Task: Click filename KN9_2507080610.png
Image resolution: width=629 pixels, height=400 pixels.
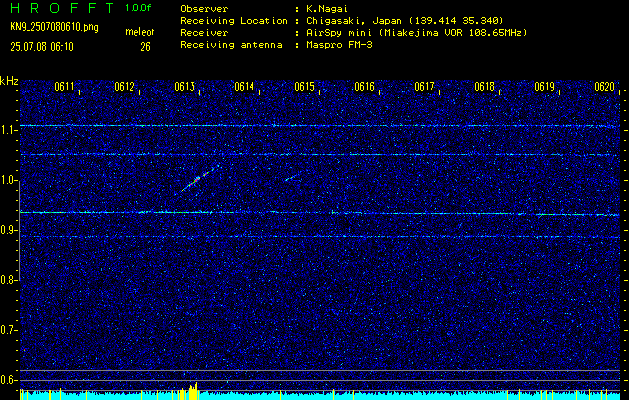Action: tap(54, 27)
